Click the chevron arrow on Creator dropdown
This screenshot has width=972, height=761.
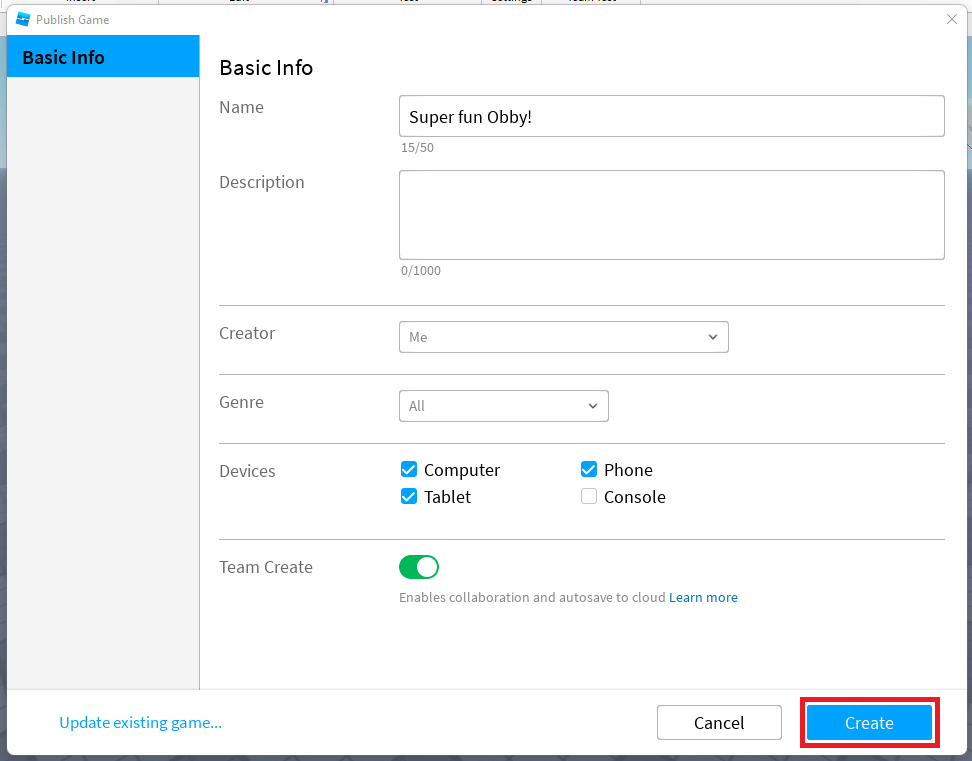(x=712, y=337)
